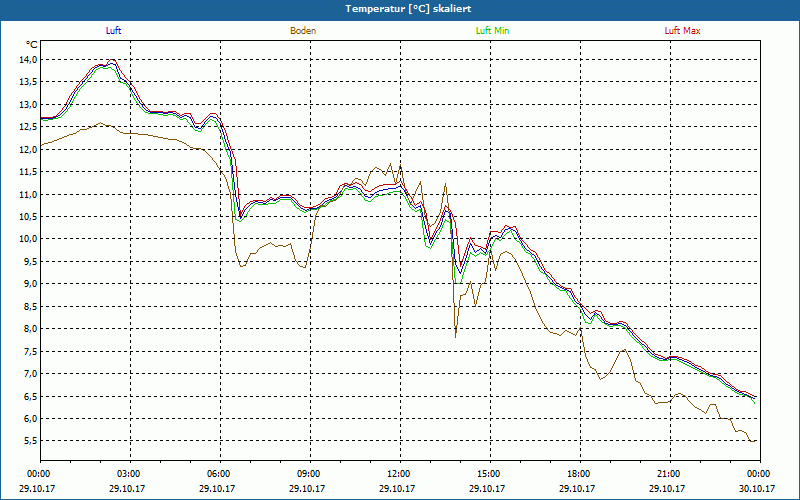Image resolution: width=800 pixels, height=500 pixels.
Task: Click the °C unit label
Action: pos(32,44)
